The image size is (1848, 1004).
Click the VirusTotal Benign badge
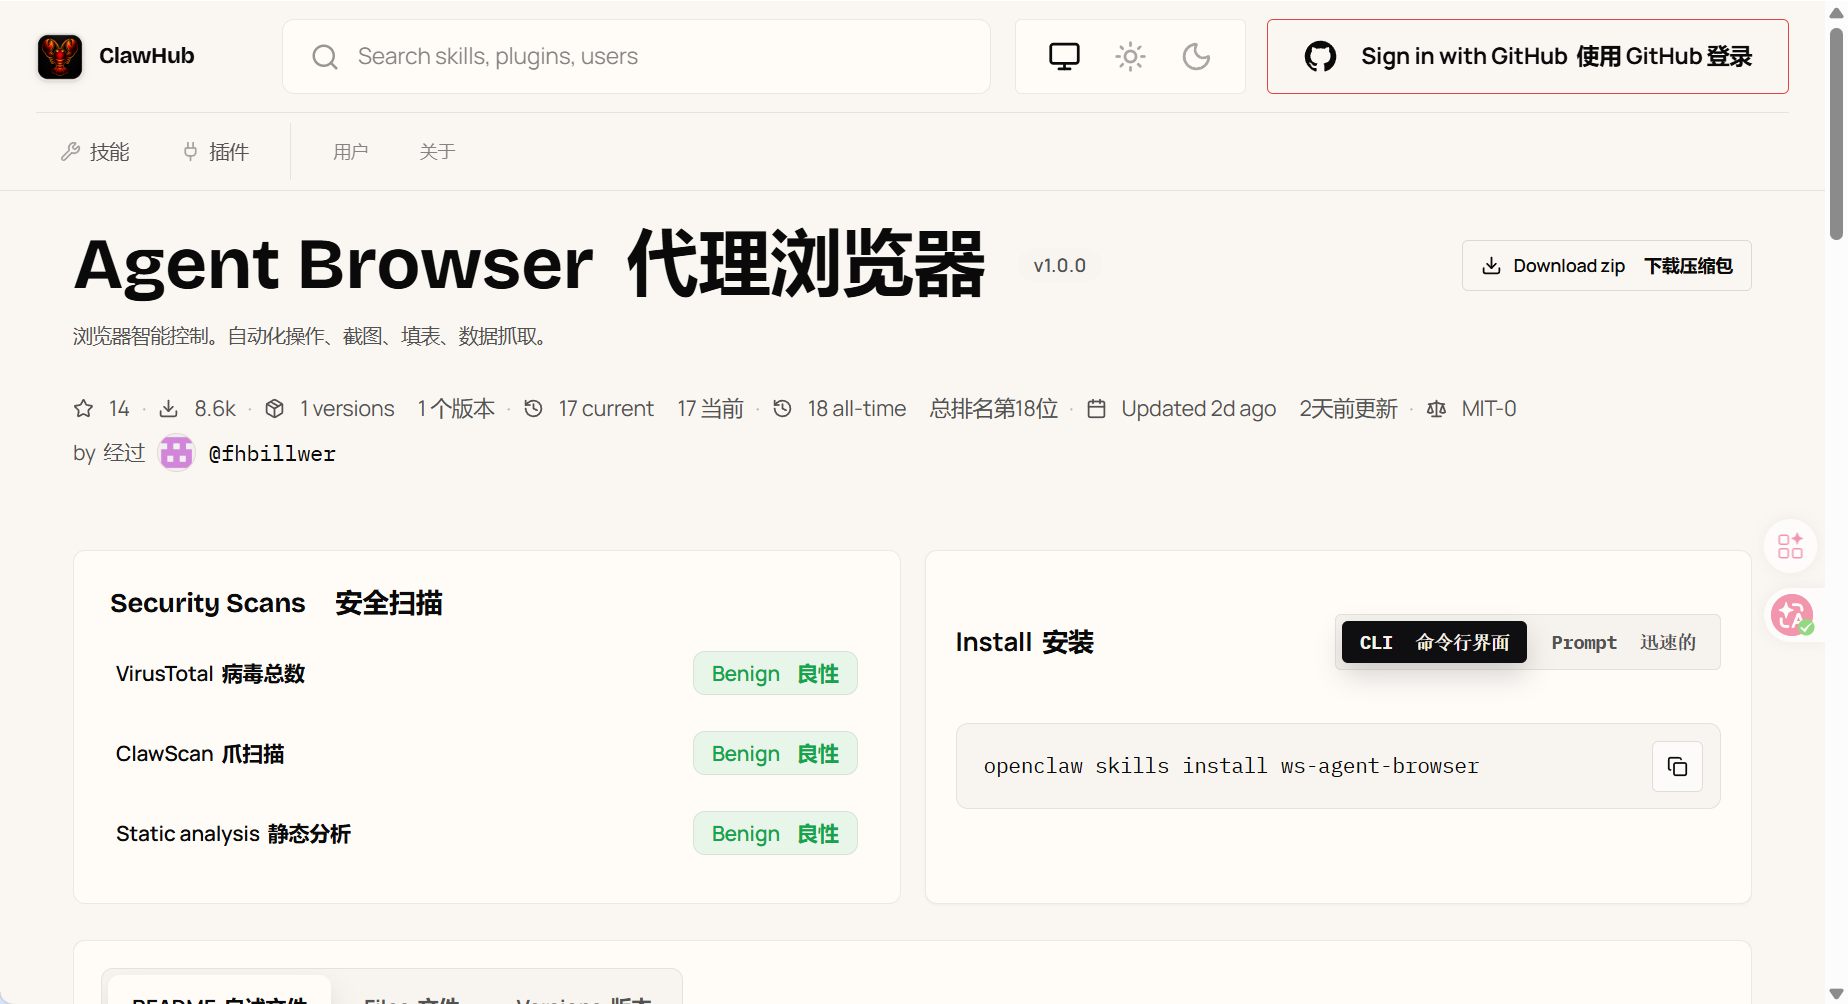coord(775,674)
